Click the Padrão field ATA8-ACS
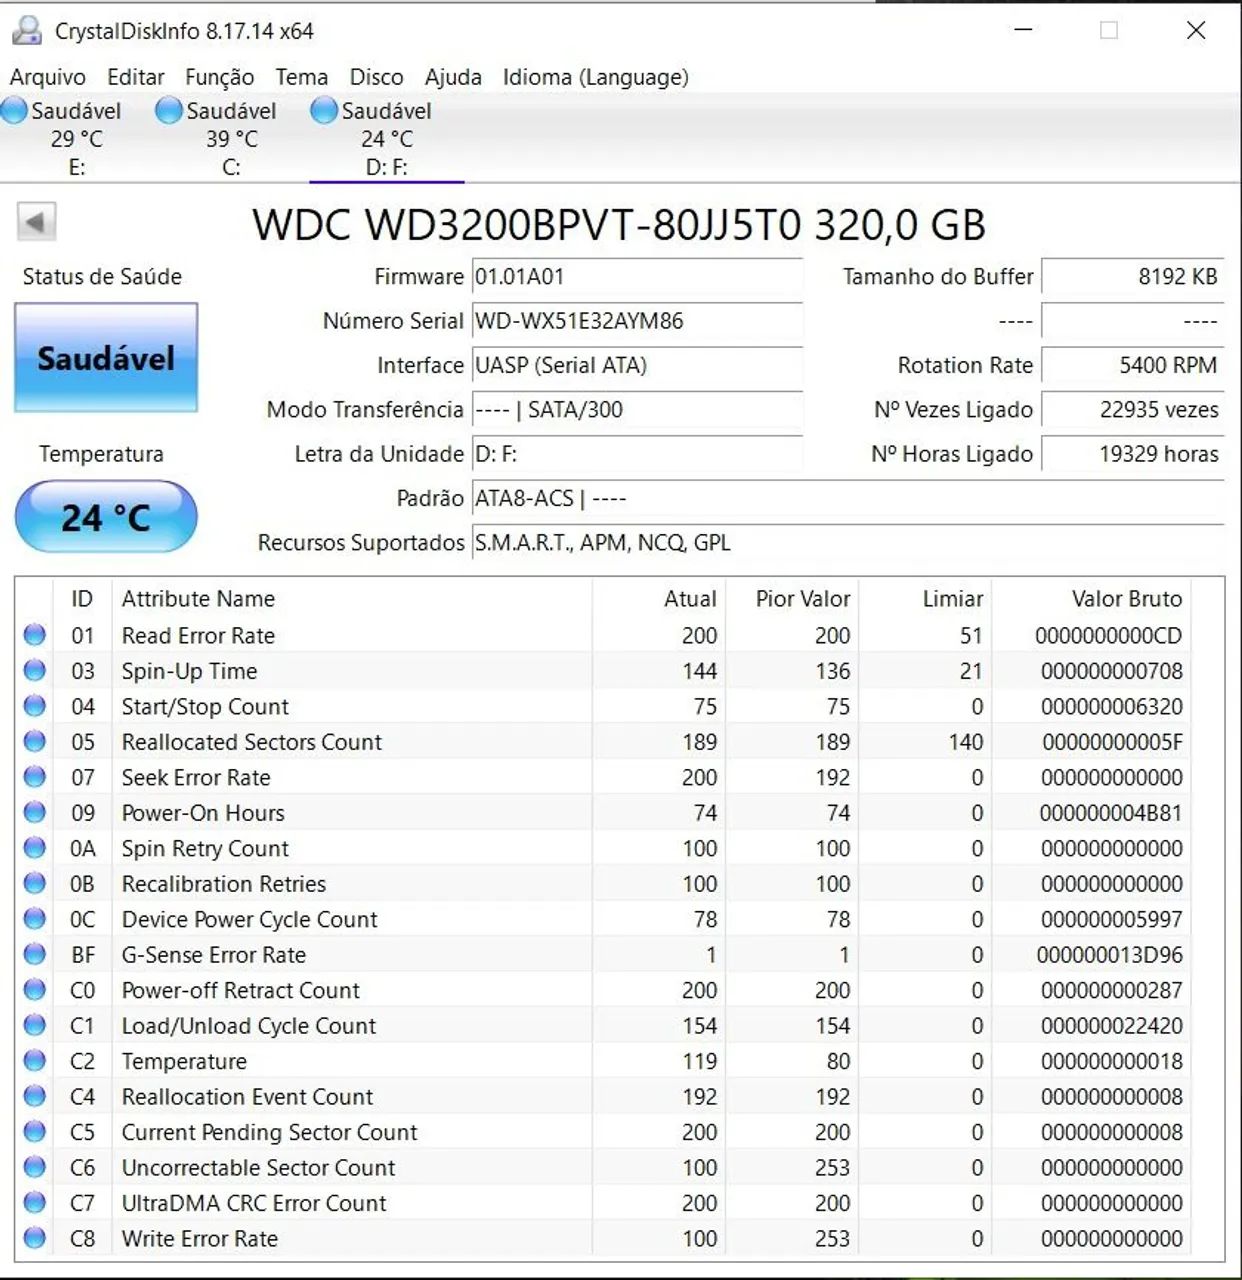 click(x=848, y=498)
